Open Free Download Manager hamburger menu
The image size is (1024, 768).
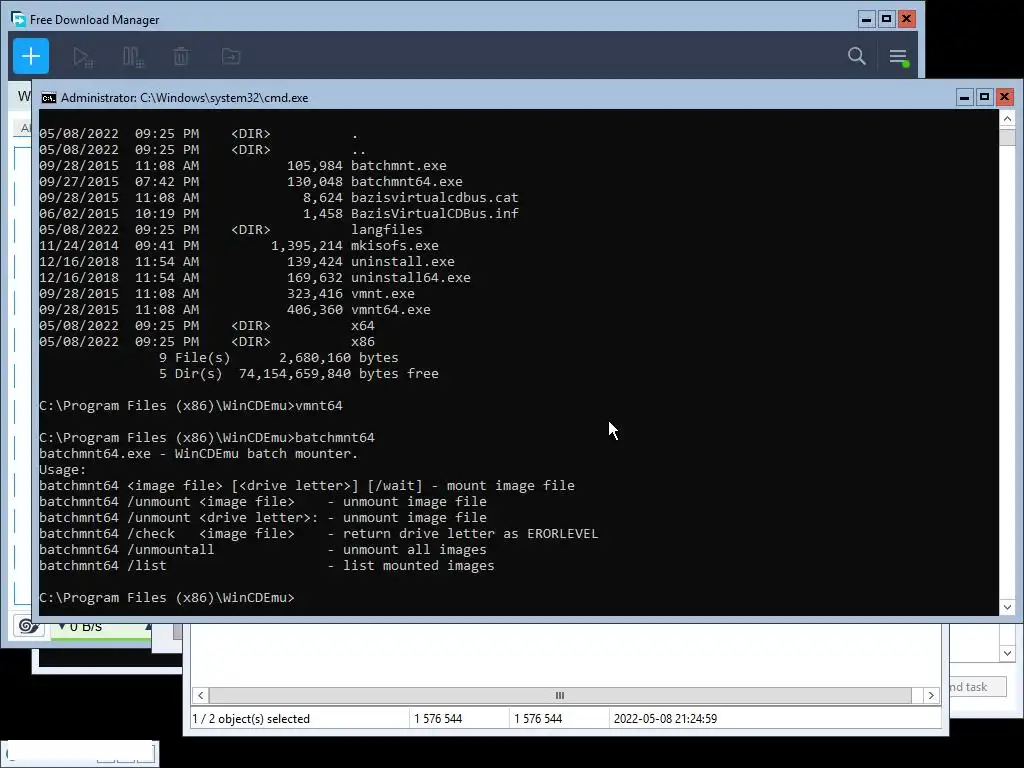pyautogui.click(x=899, y=57)
